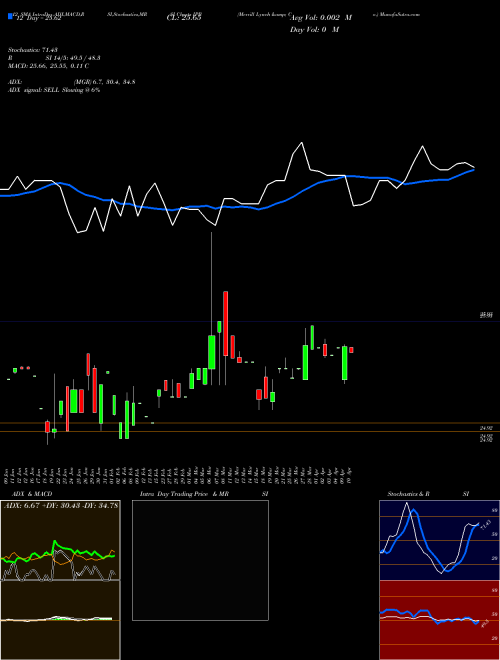This screenshot has height=660, width=500.
Task: Click the last red candle on the right
Action: tap(351, 350)
